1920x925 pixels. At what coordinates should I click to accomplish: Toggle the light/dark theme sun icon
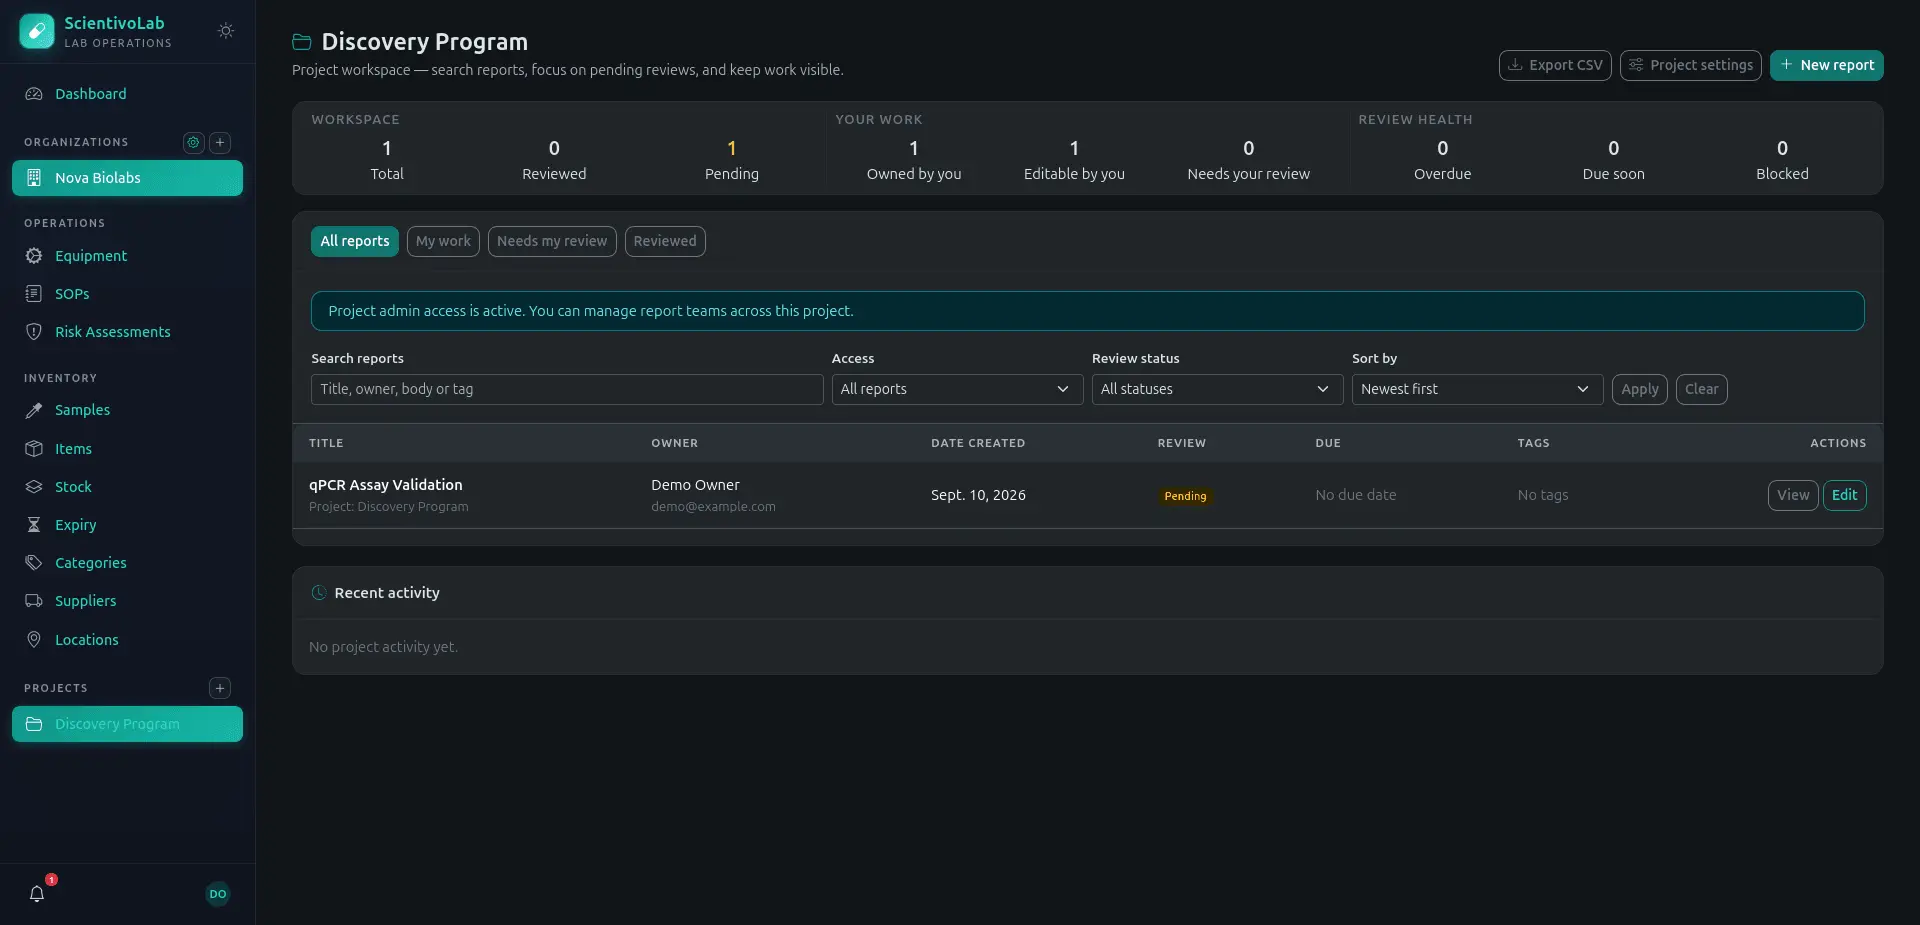click(x=226, y=31)
